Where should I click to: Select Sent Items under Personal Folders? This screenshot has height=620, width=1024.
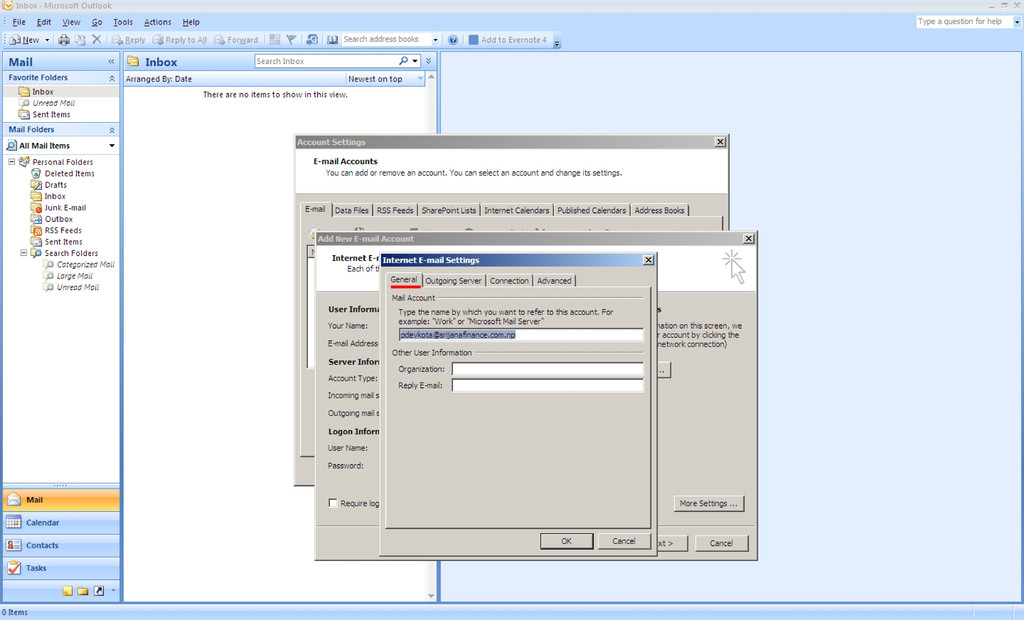click(63, 242)
